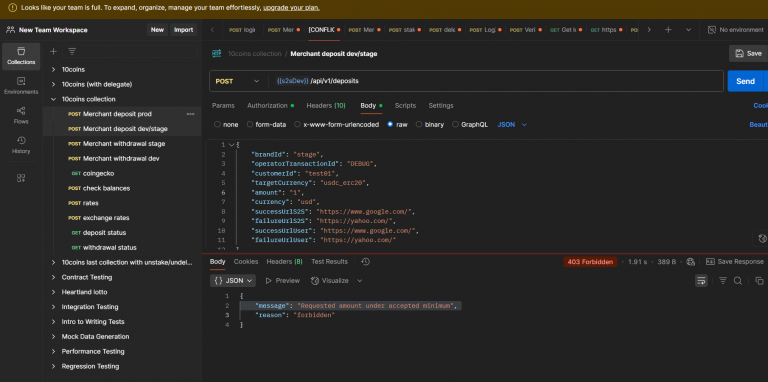Click the blue Send button
This screenshot has height=382, width=768.
pos(745,81)
